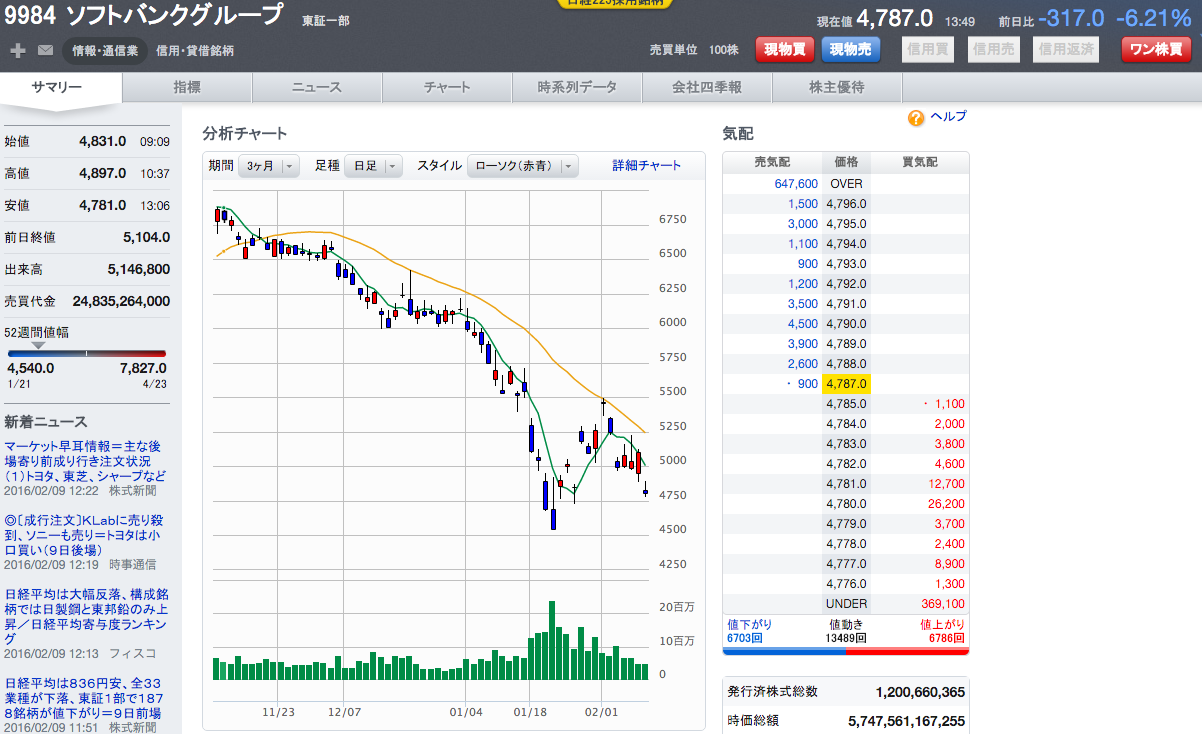
Task: Click bid price 4,780.0 row
Action: [845, 503]
